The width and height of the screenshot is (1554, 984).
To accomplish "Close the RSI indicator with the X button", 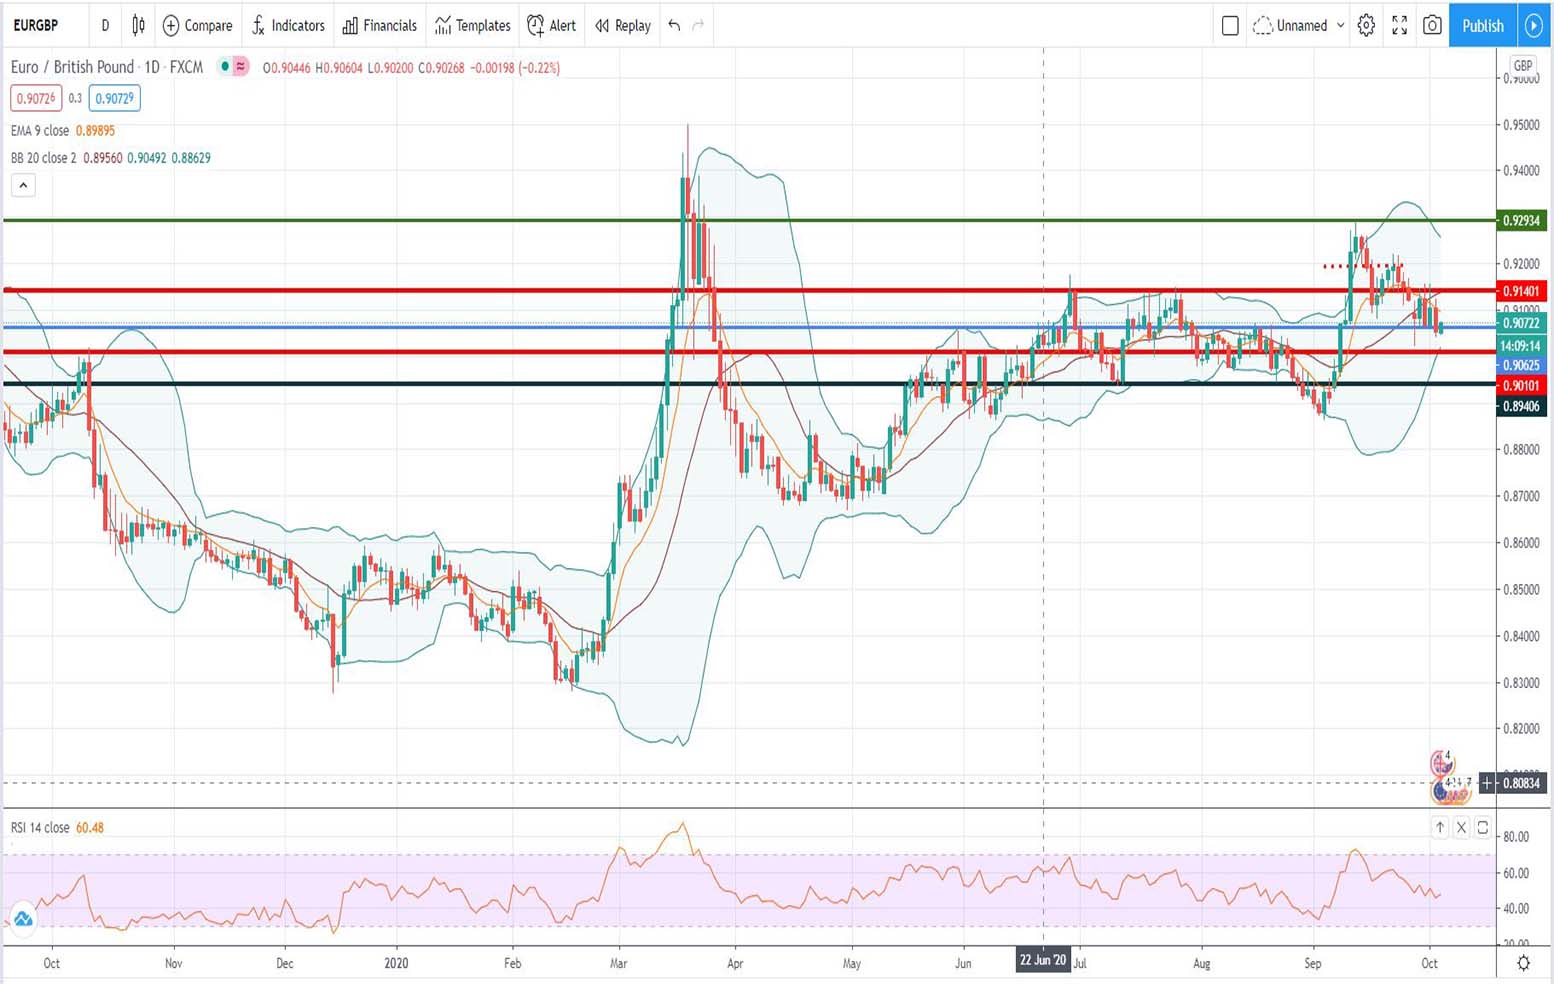I will [x=1461, y=827].
